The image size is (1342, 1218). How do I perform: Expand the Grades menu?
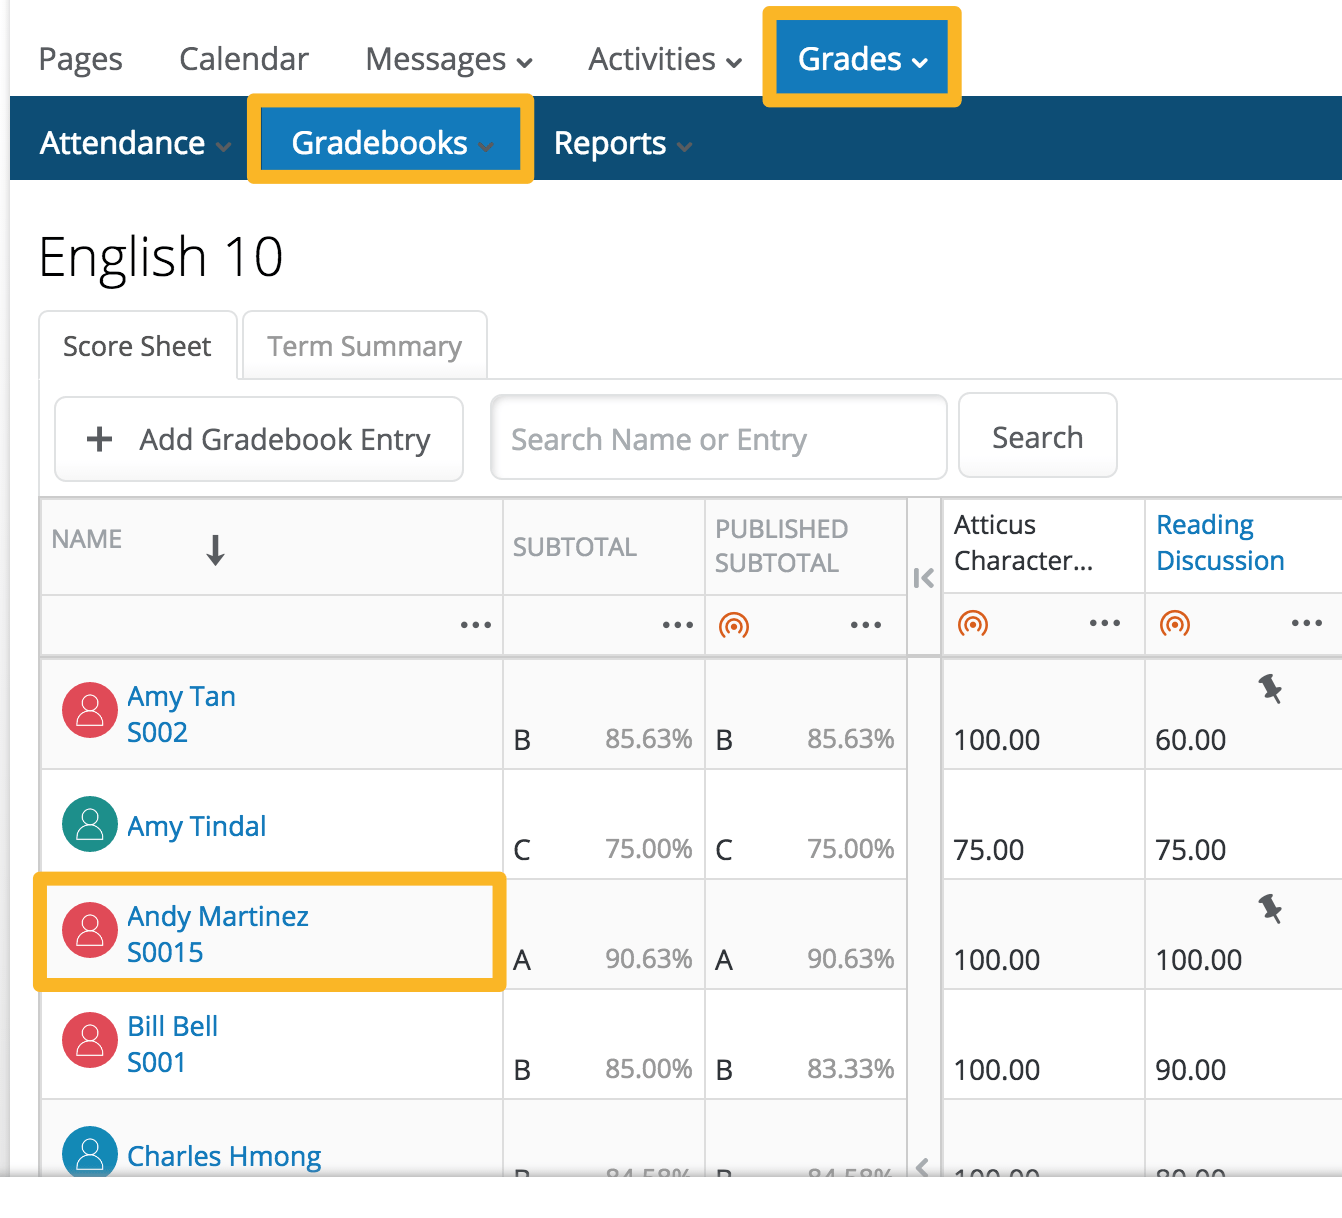coord(862,59)
